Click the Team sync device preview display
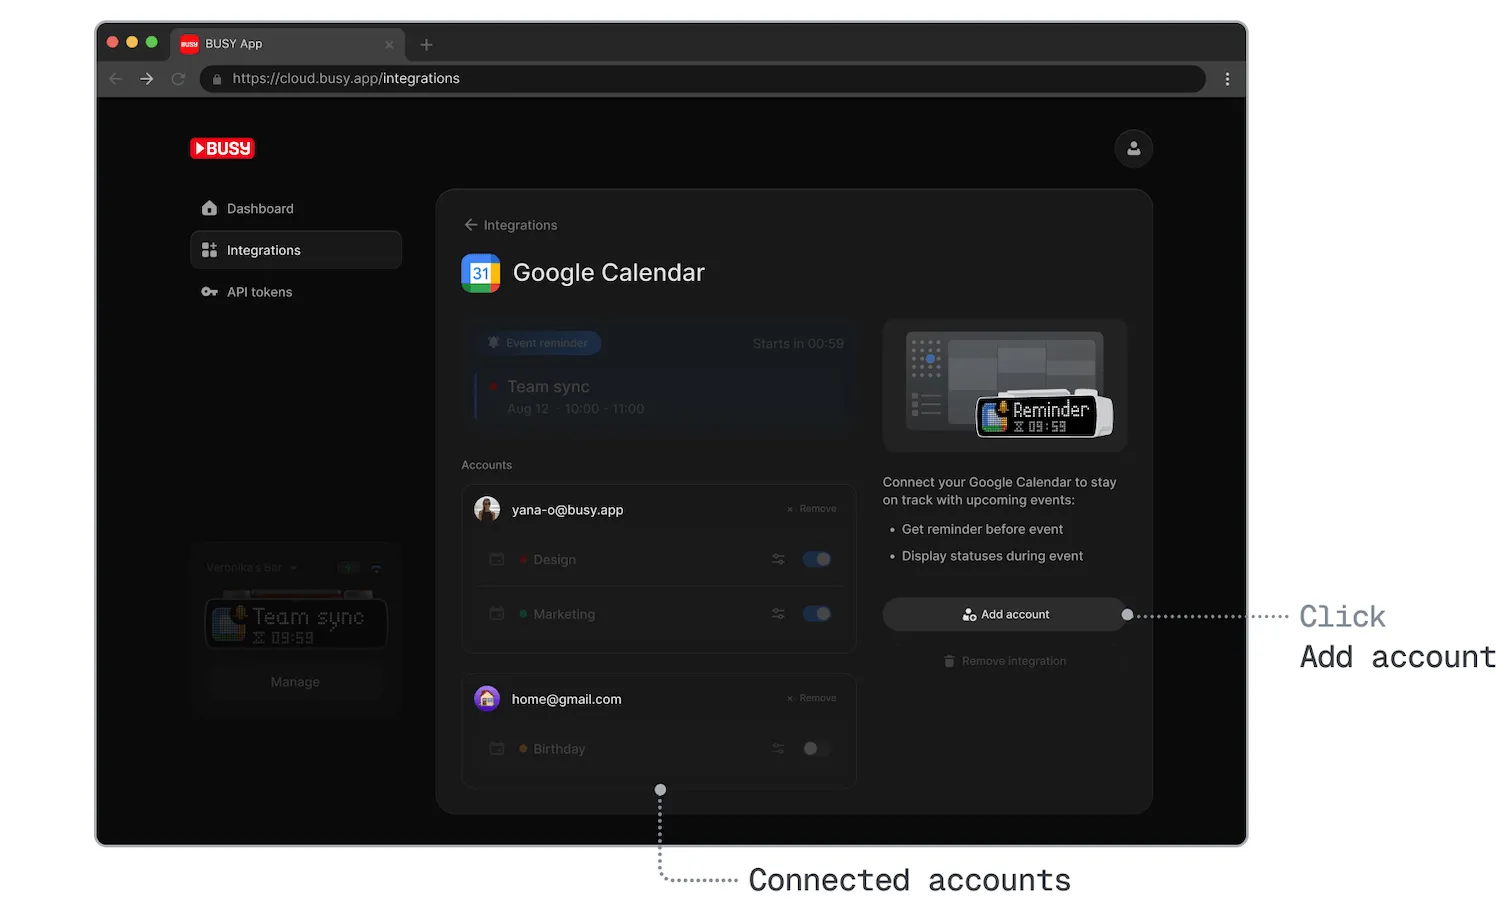This screenshot has height=921, width=1500. coord(296,623)
